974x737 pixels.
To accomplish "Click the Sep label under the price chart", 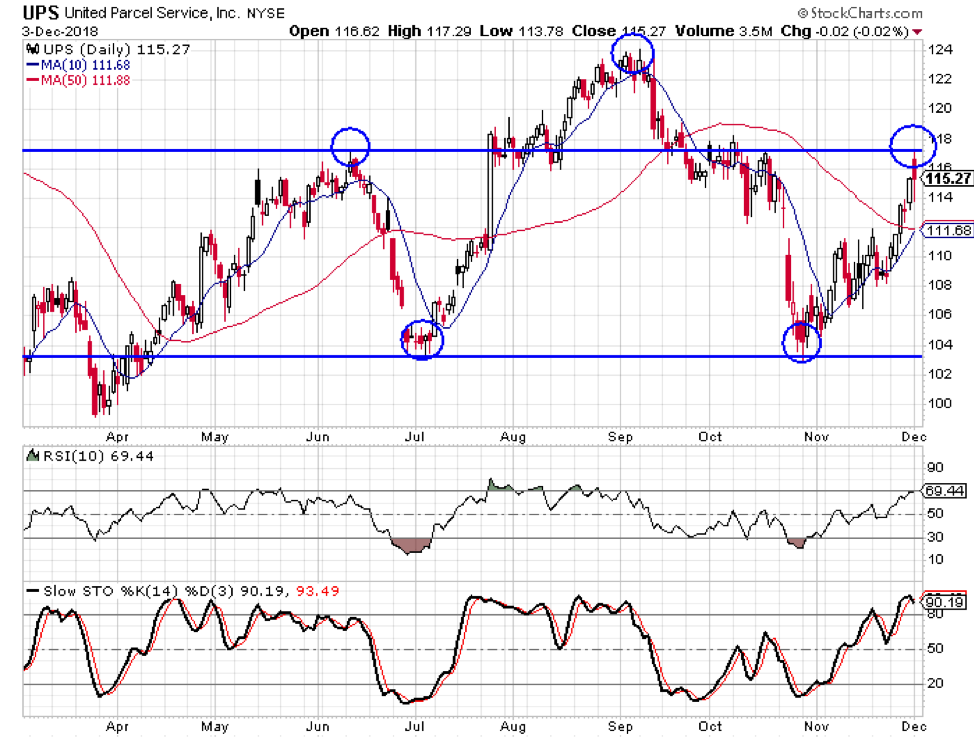I will (620, 437).
